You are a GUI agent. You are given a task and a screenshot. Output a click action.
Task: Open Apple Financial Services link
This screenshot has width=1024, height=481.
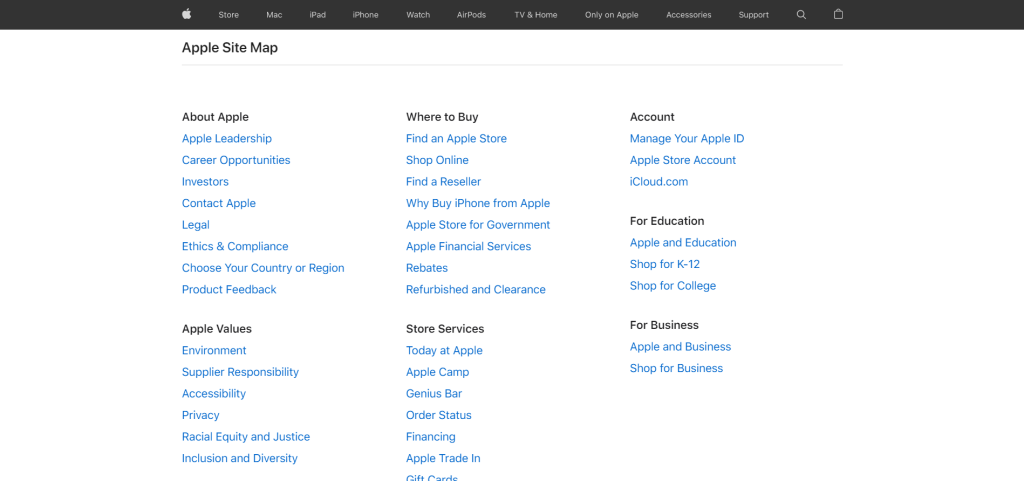click(468, 246)
